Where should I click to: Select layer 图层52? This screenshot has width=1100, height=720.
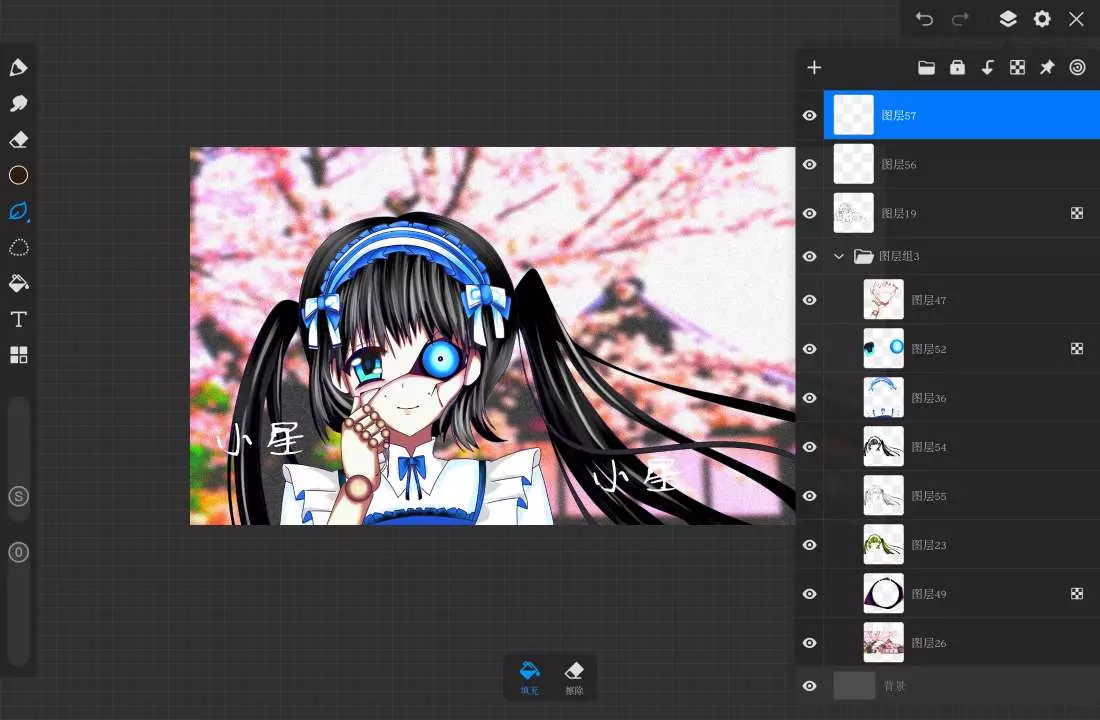[962, 349]
